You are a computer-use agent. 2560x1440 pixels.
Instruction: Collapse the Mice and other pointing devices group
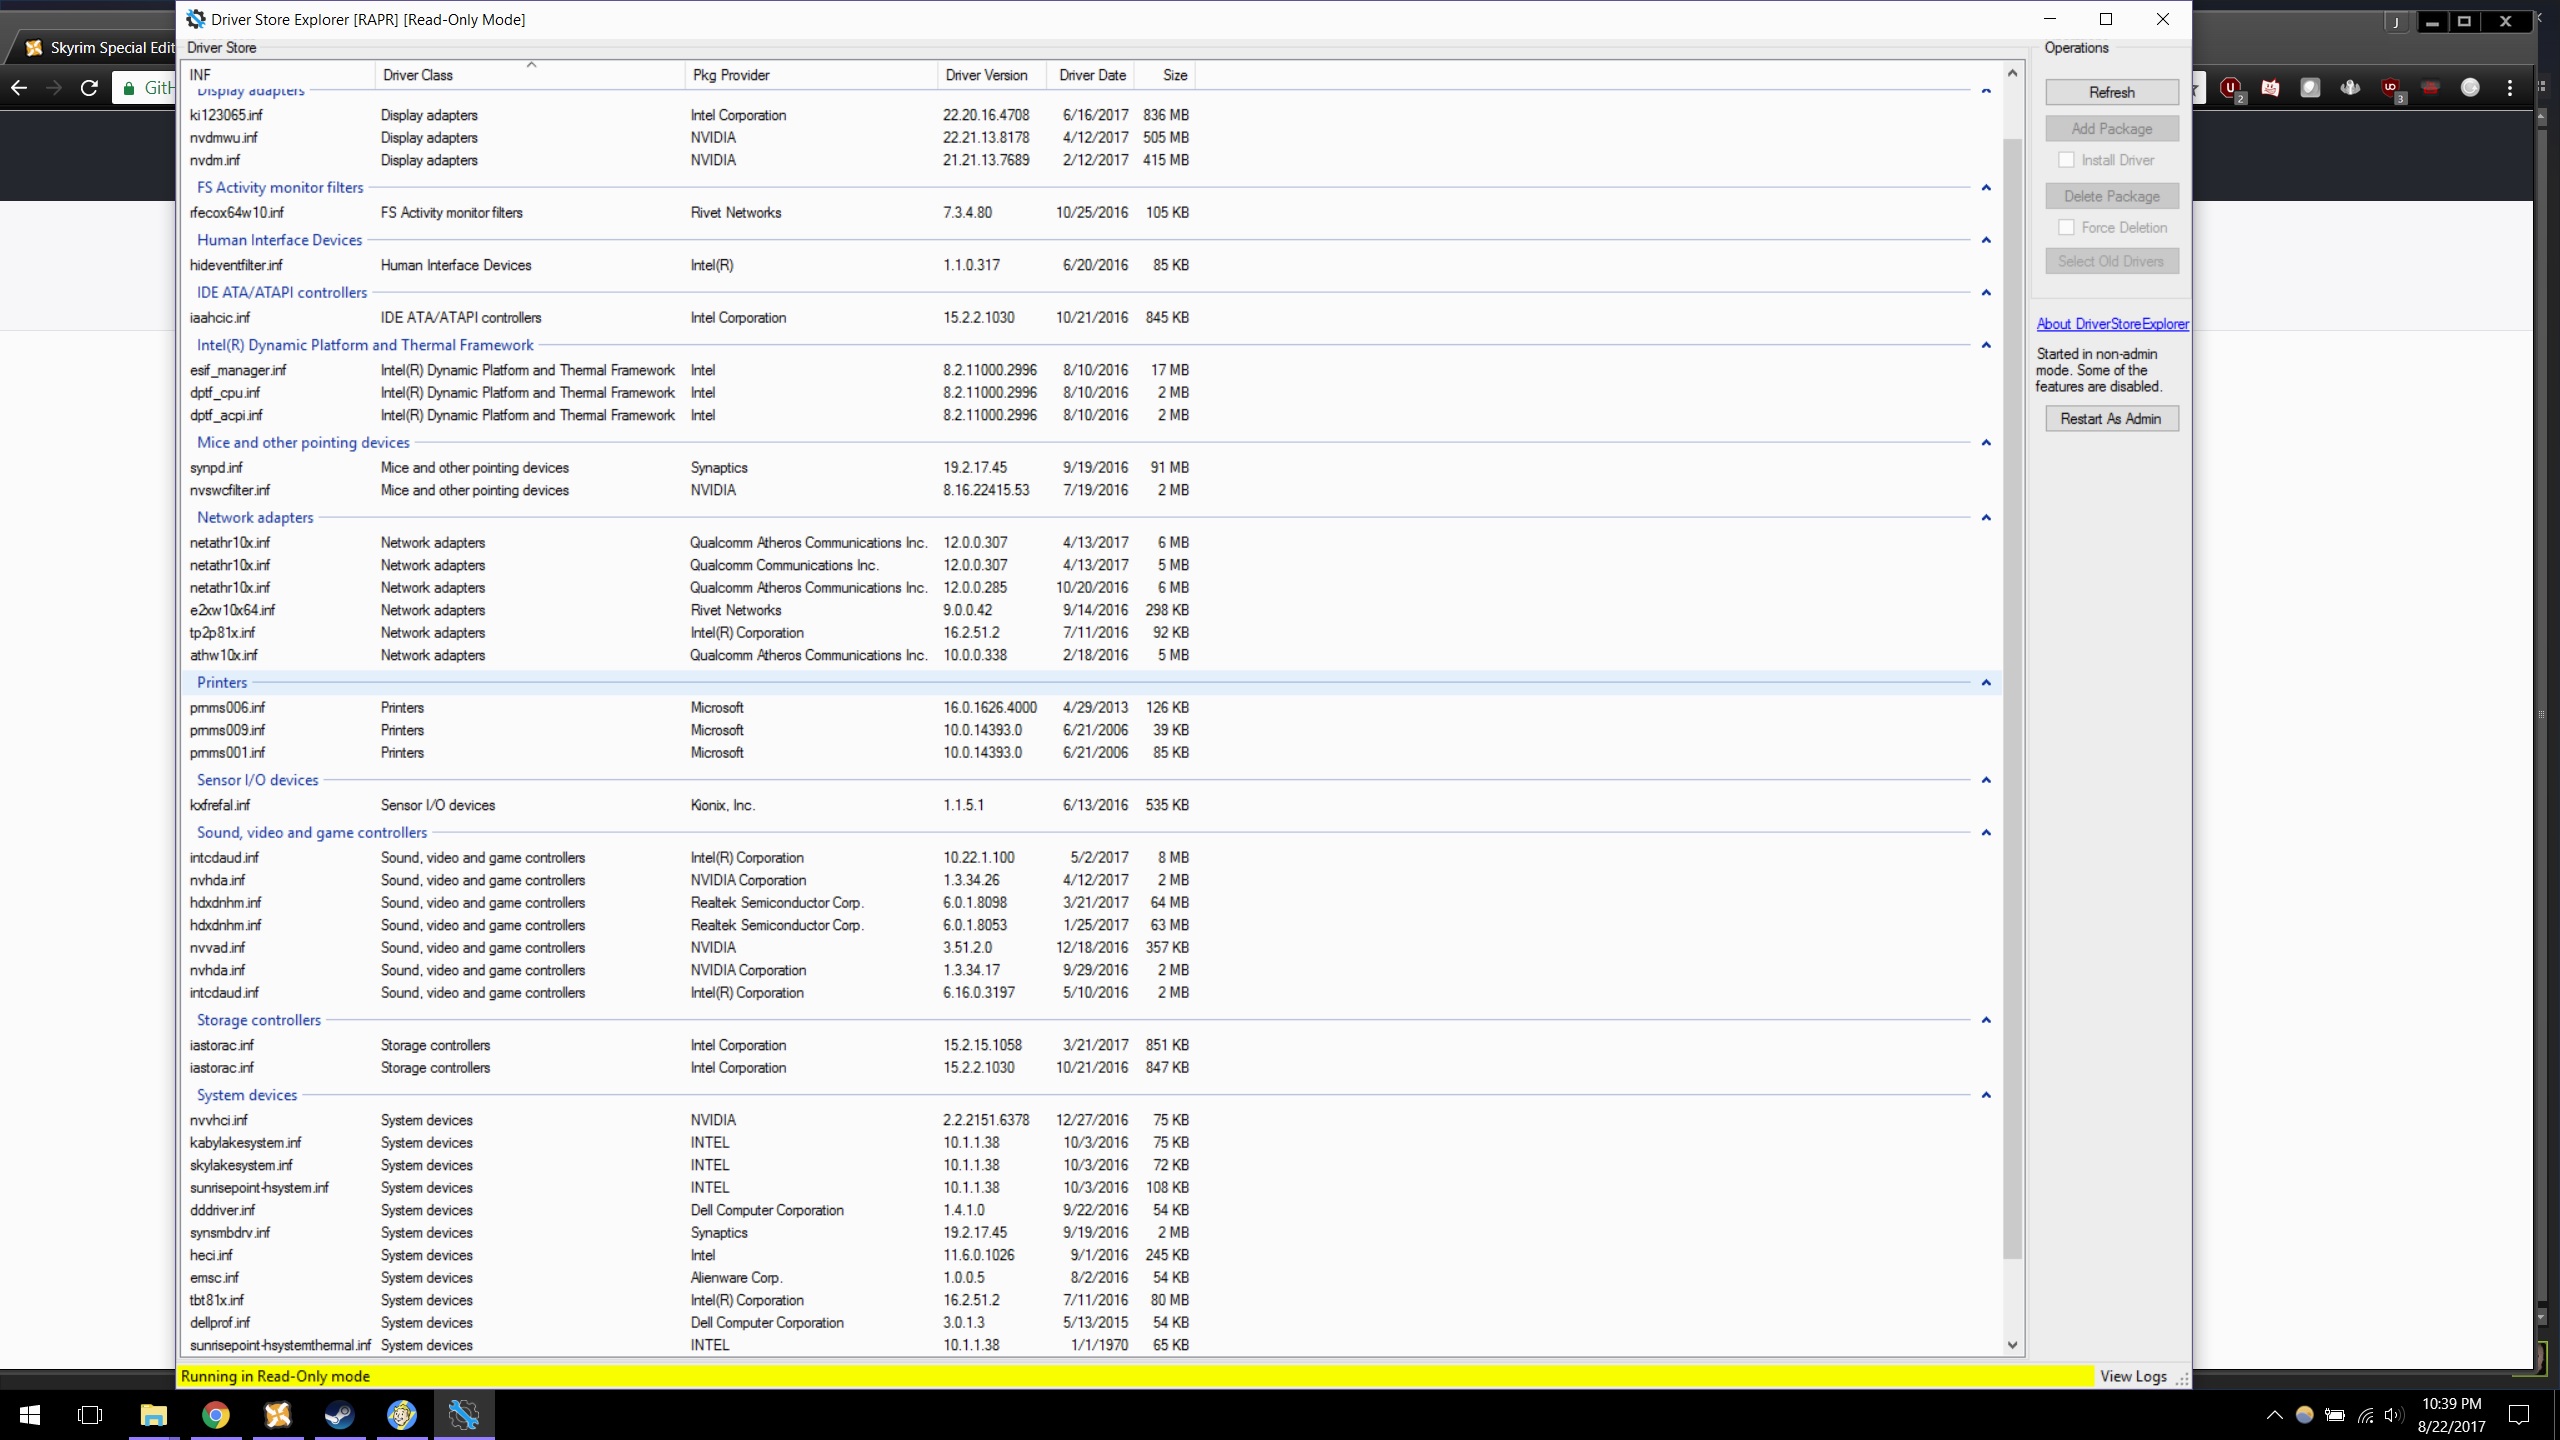point(1986,443)
